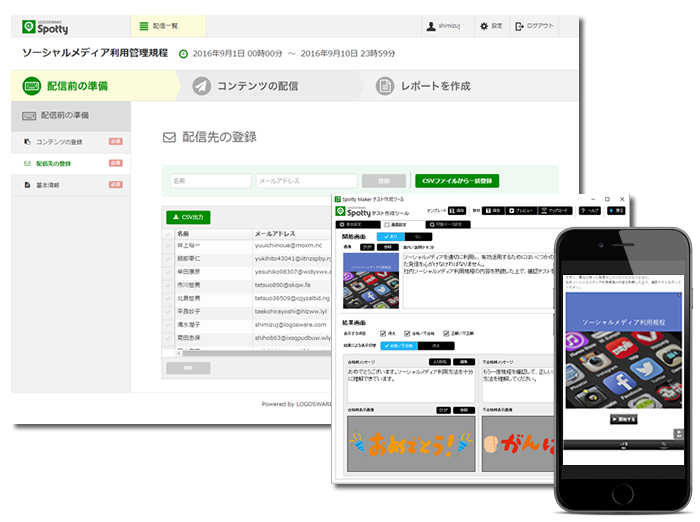Open ヘルプ help in Spotty Maker
The image size is (700, 522).
(x=590, y=211)
